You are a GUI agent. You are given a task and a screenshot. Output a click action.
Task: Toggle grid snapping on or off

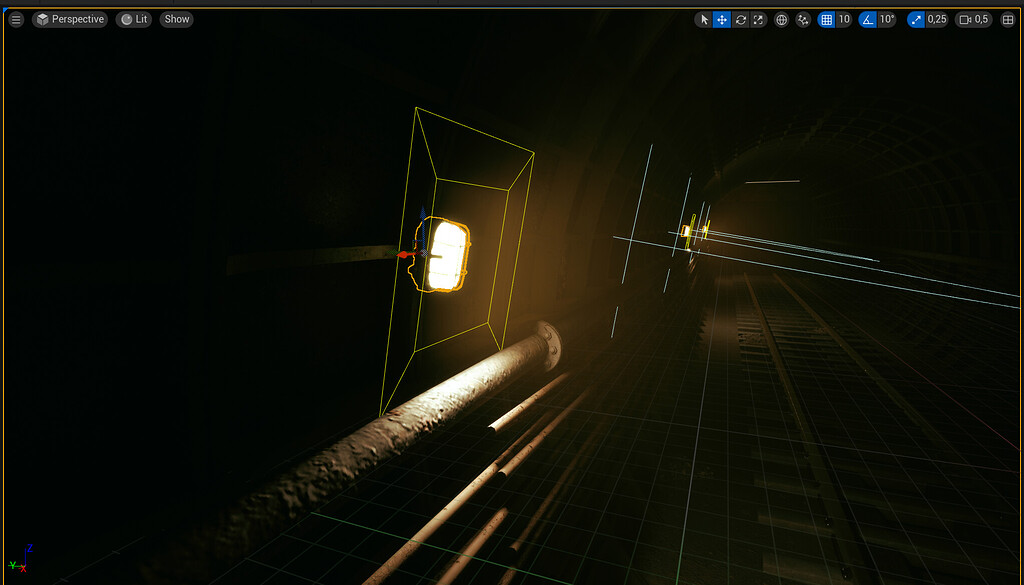click(x=826, y=19)
